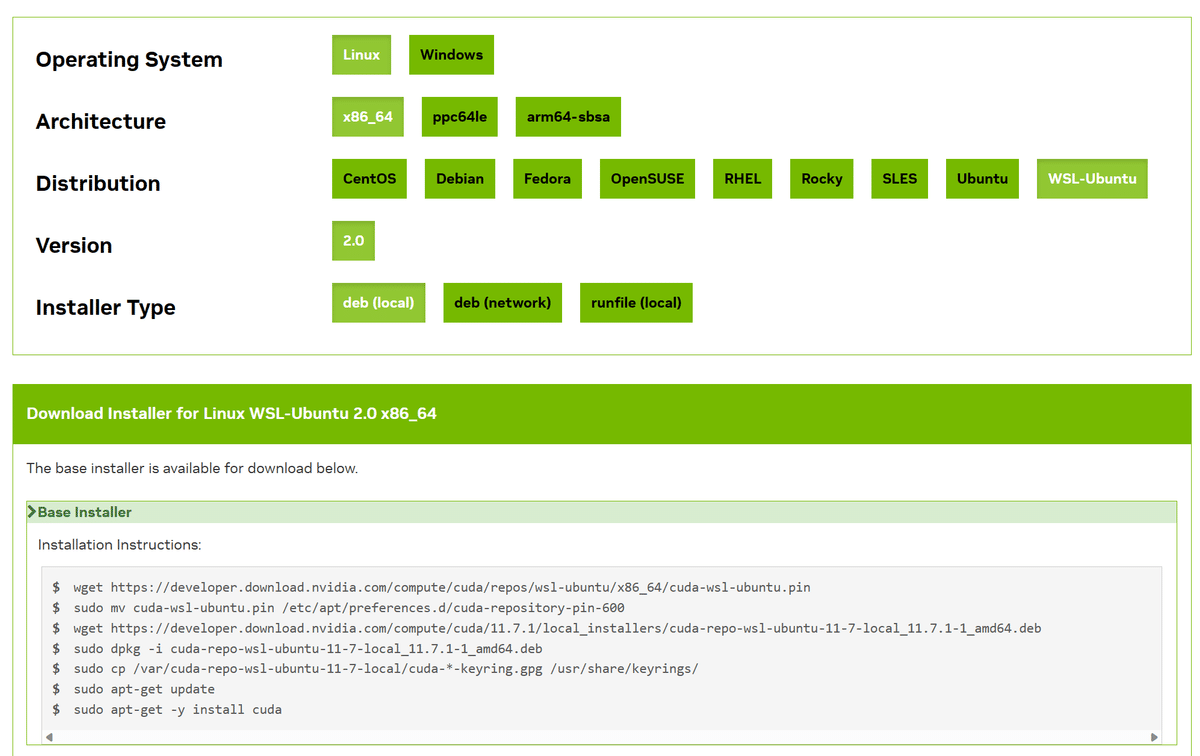Click the Operating System label
Image resolution: width=1200 pixels, height=756 pixels.
pos(129,60)
